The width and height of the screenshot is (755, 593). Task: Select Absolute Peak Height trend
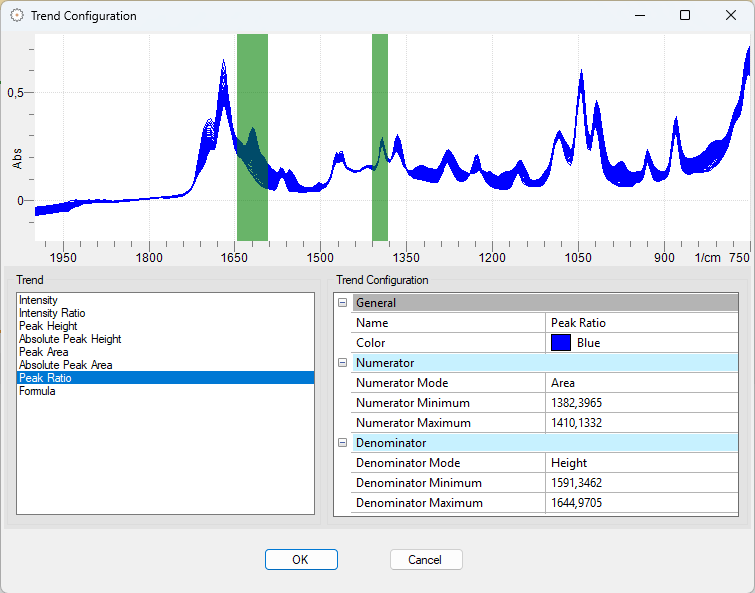tap(70, 339)
